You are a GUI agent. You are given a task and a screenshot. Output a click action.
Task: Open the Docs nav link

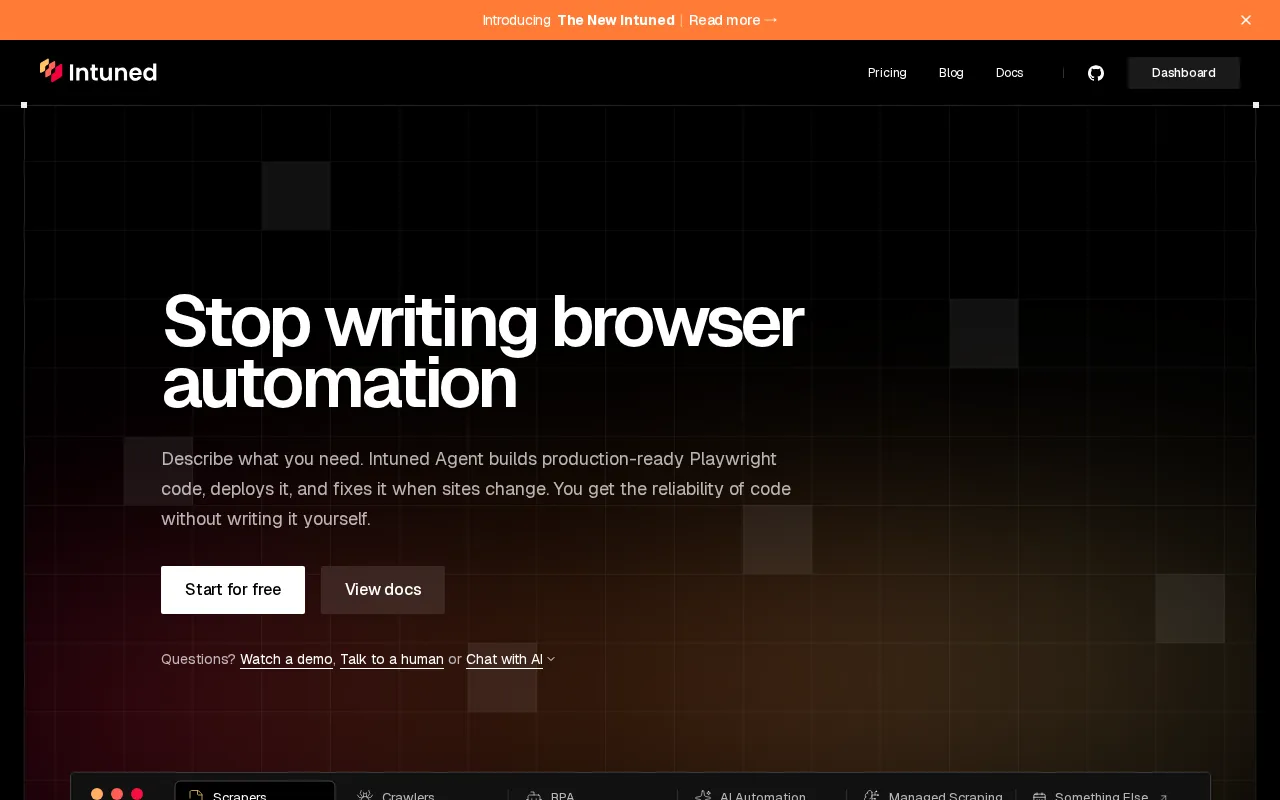click(1009, 73)
